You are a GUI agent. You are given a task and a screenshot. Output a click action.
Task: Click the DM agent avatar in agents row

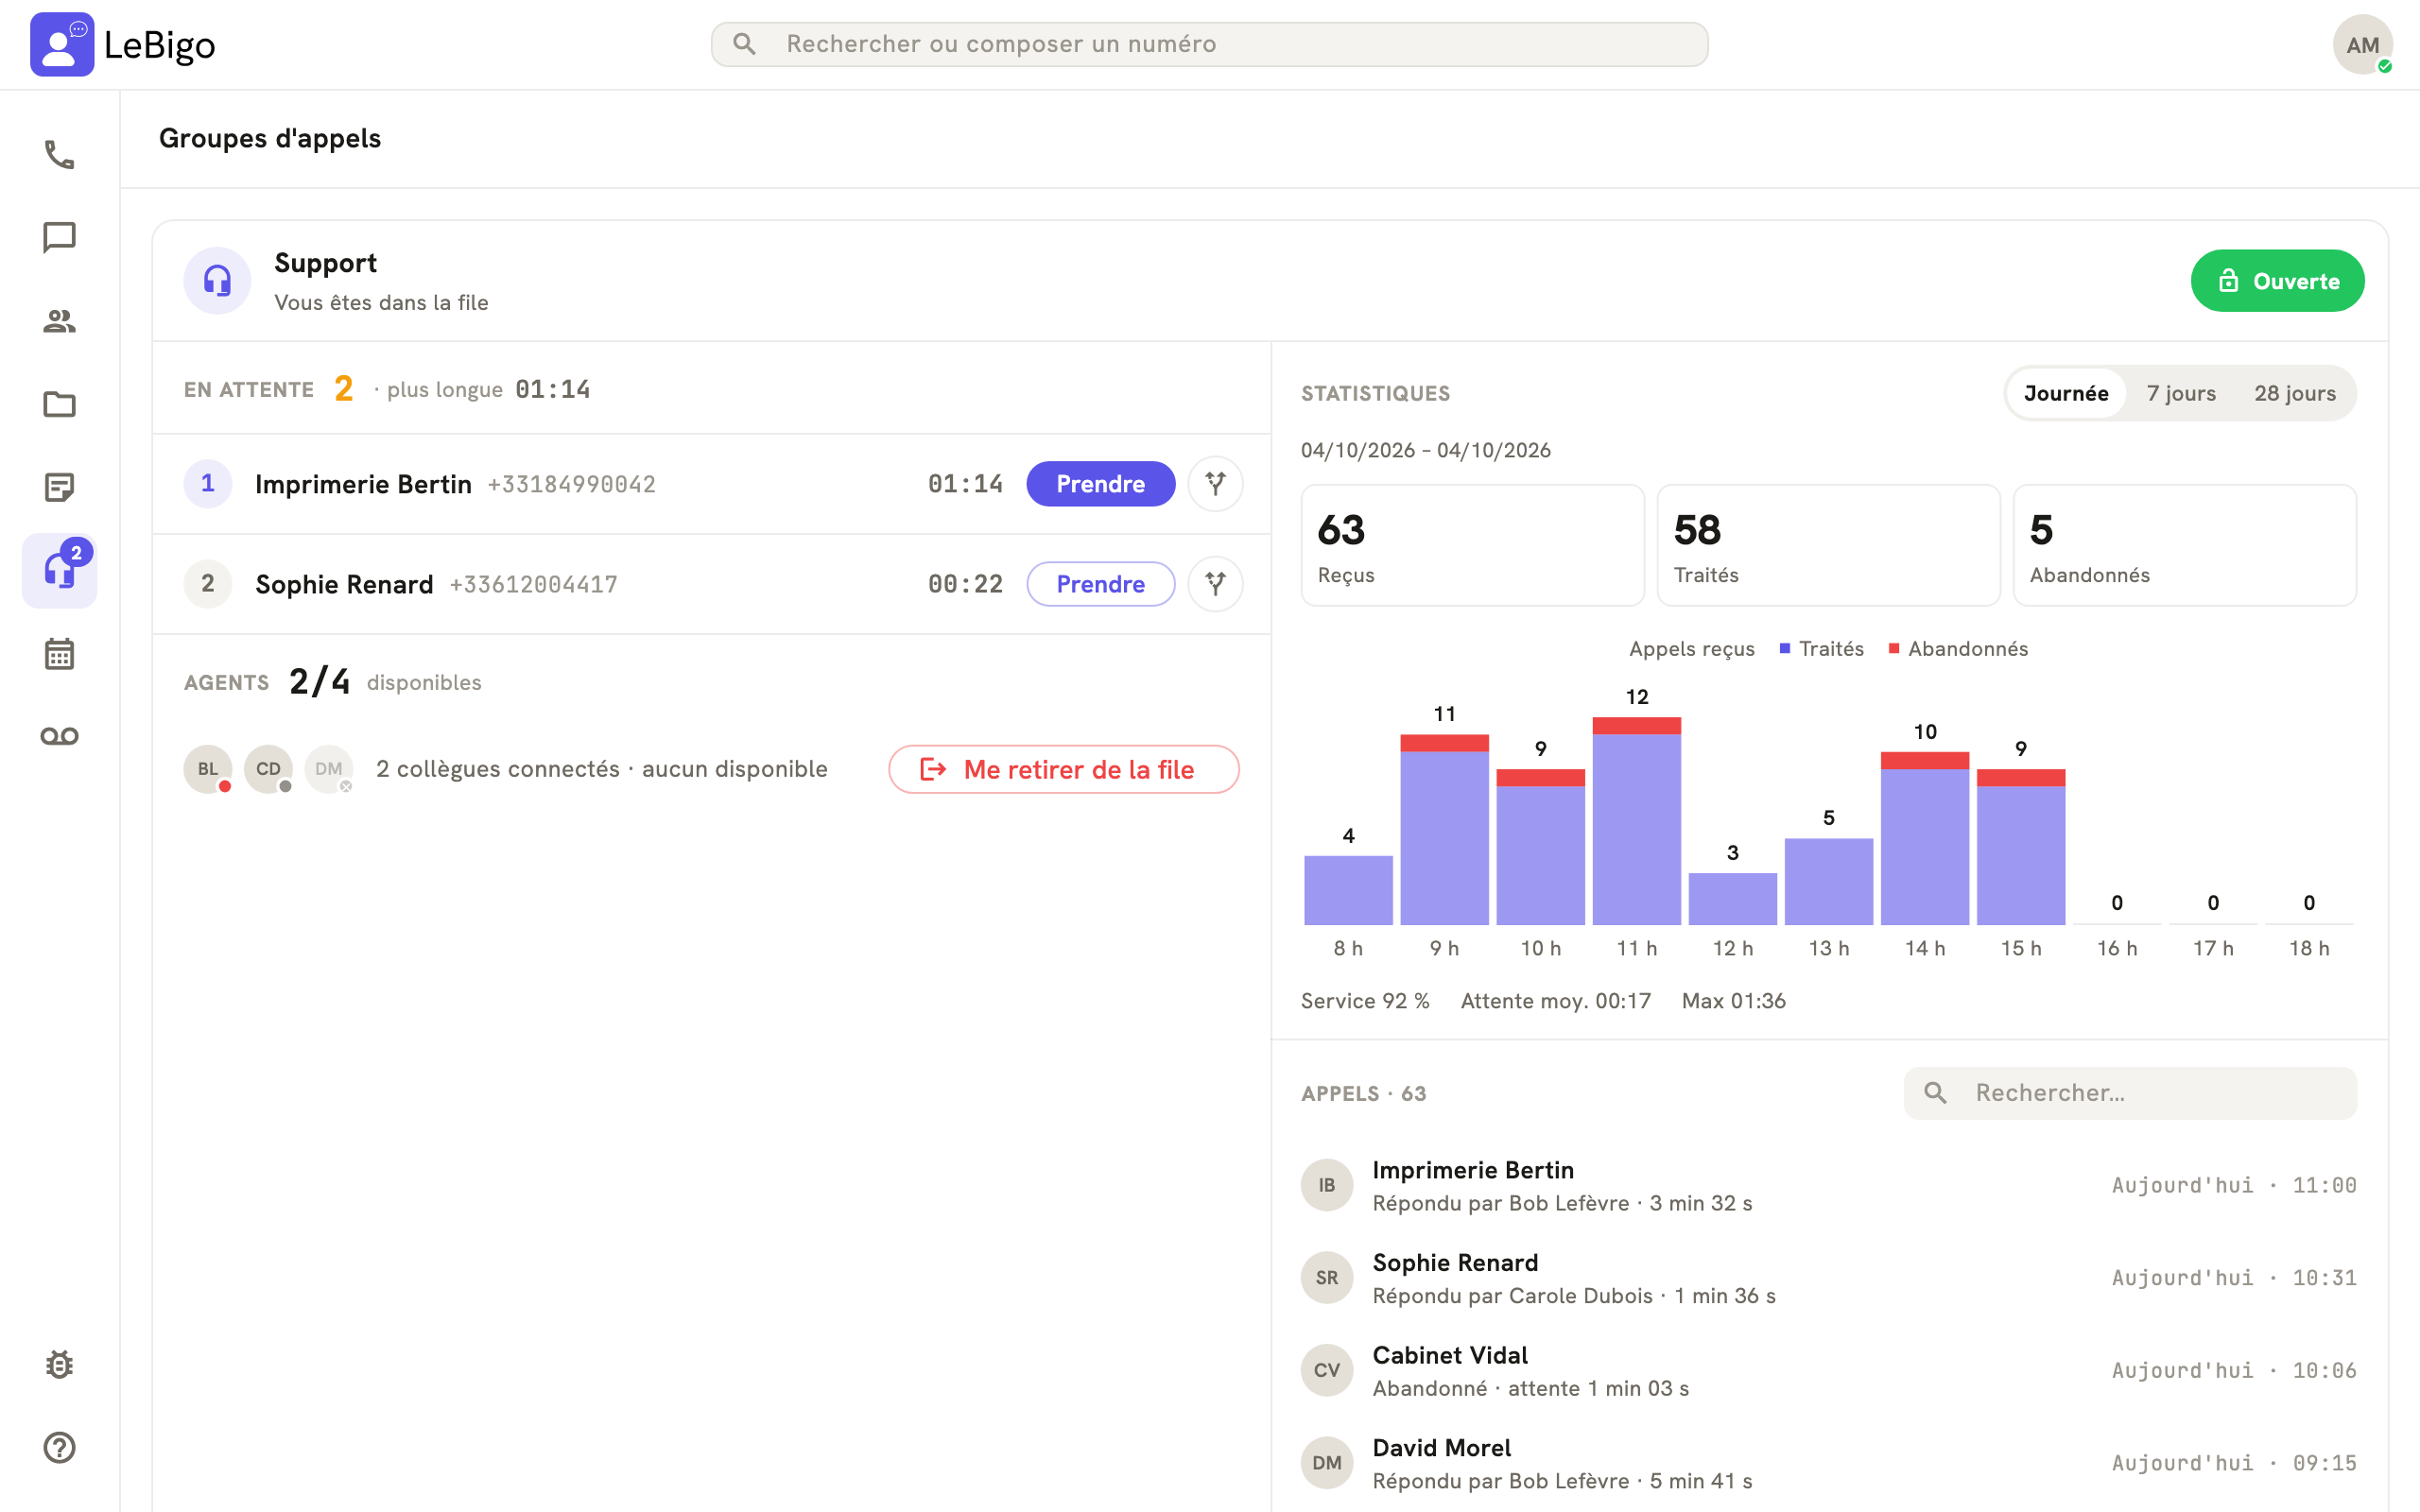329,769
